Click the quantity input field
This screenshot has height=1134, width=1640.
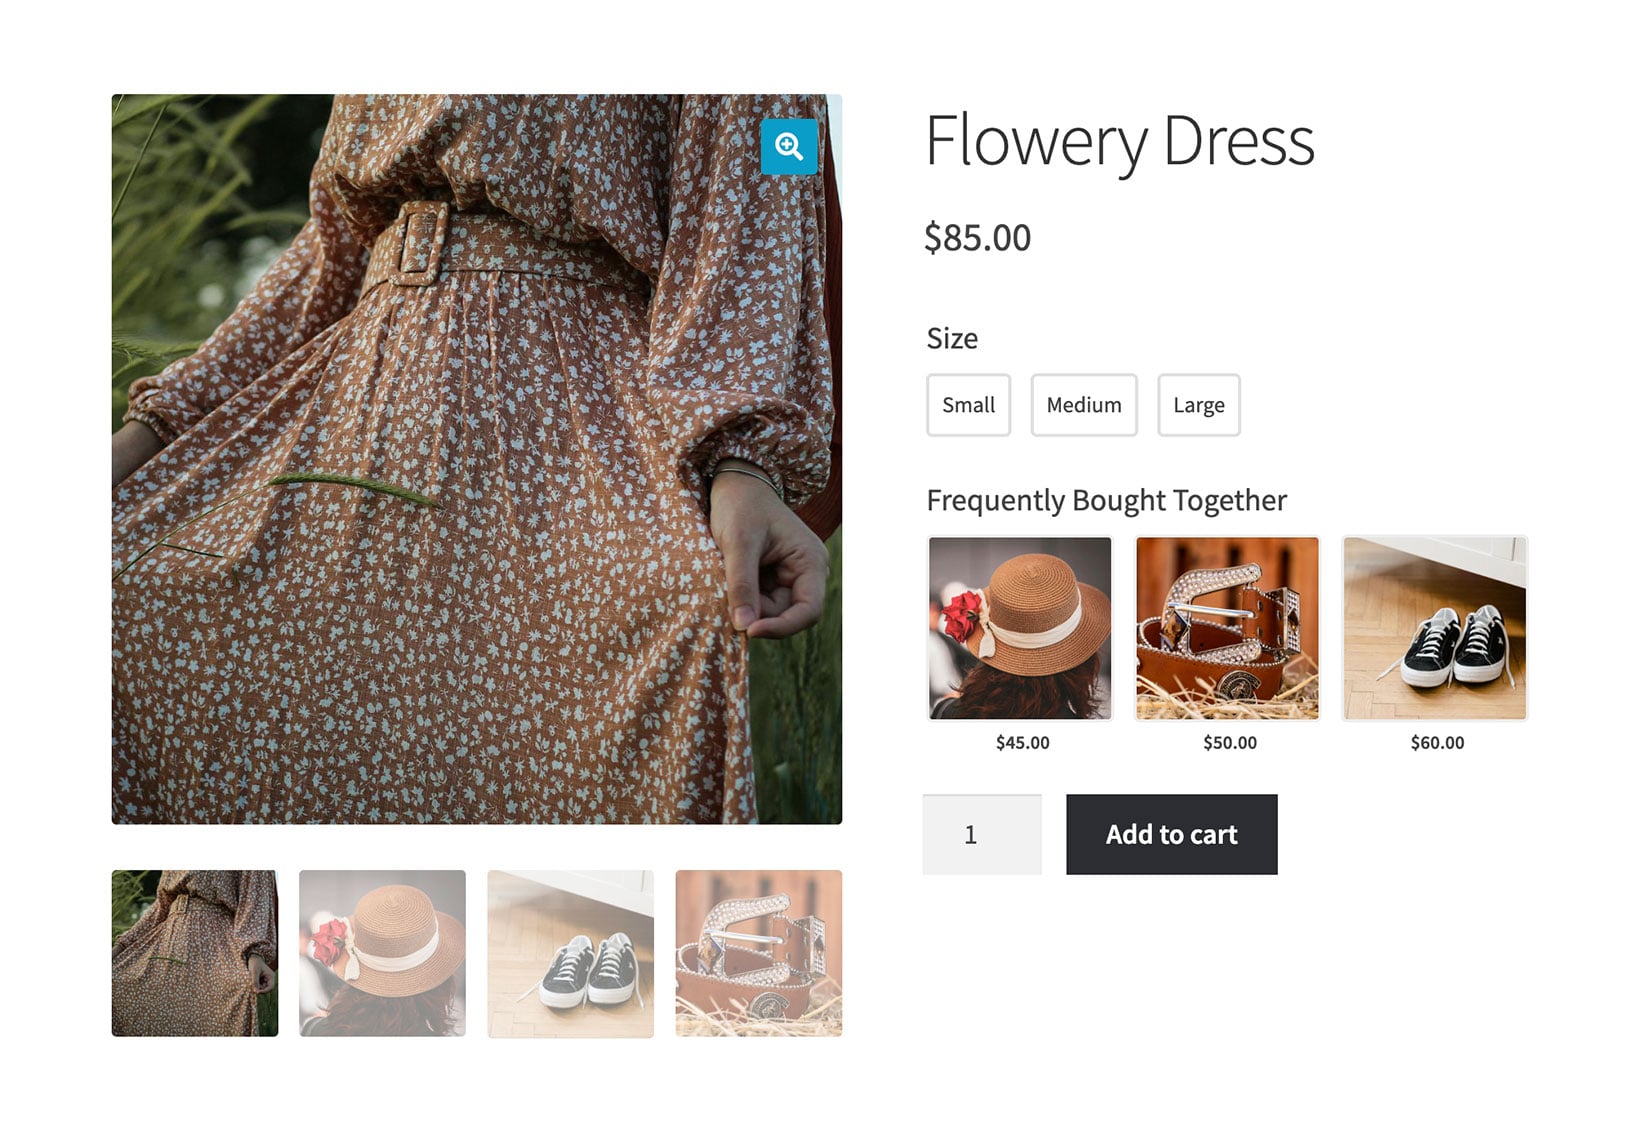point(982,834)
